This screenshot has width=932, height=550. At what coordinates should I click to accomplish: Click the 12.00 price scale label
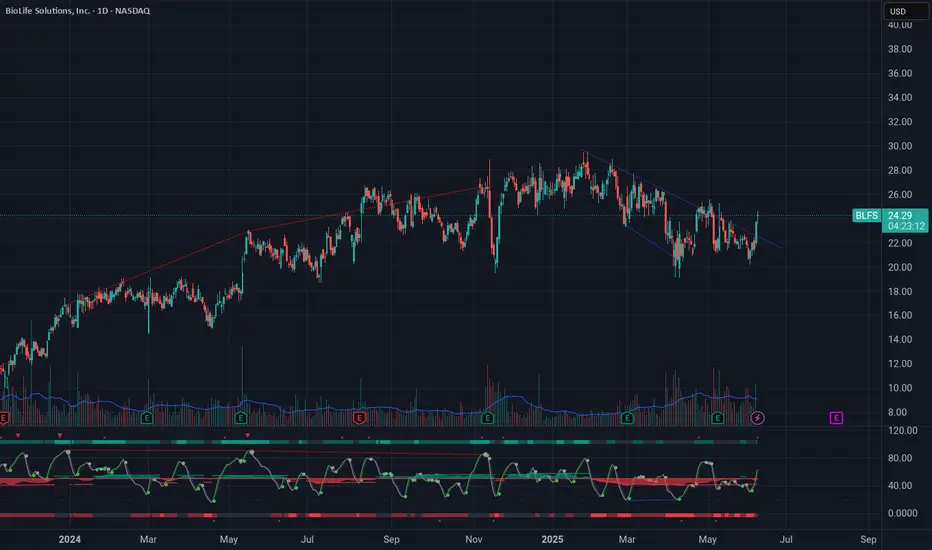pyautogui.click(x=900, y=364)
